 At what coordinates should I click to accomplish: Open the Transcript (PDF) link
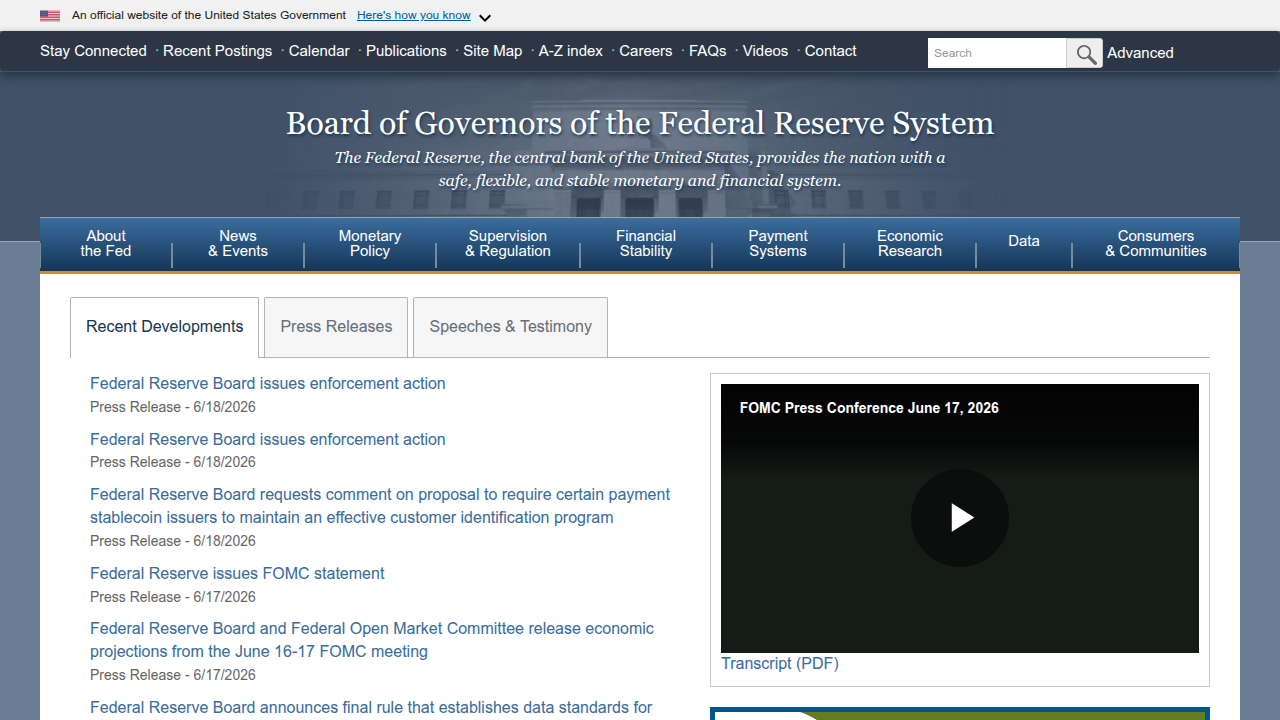(x=780, y=664)
